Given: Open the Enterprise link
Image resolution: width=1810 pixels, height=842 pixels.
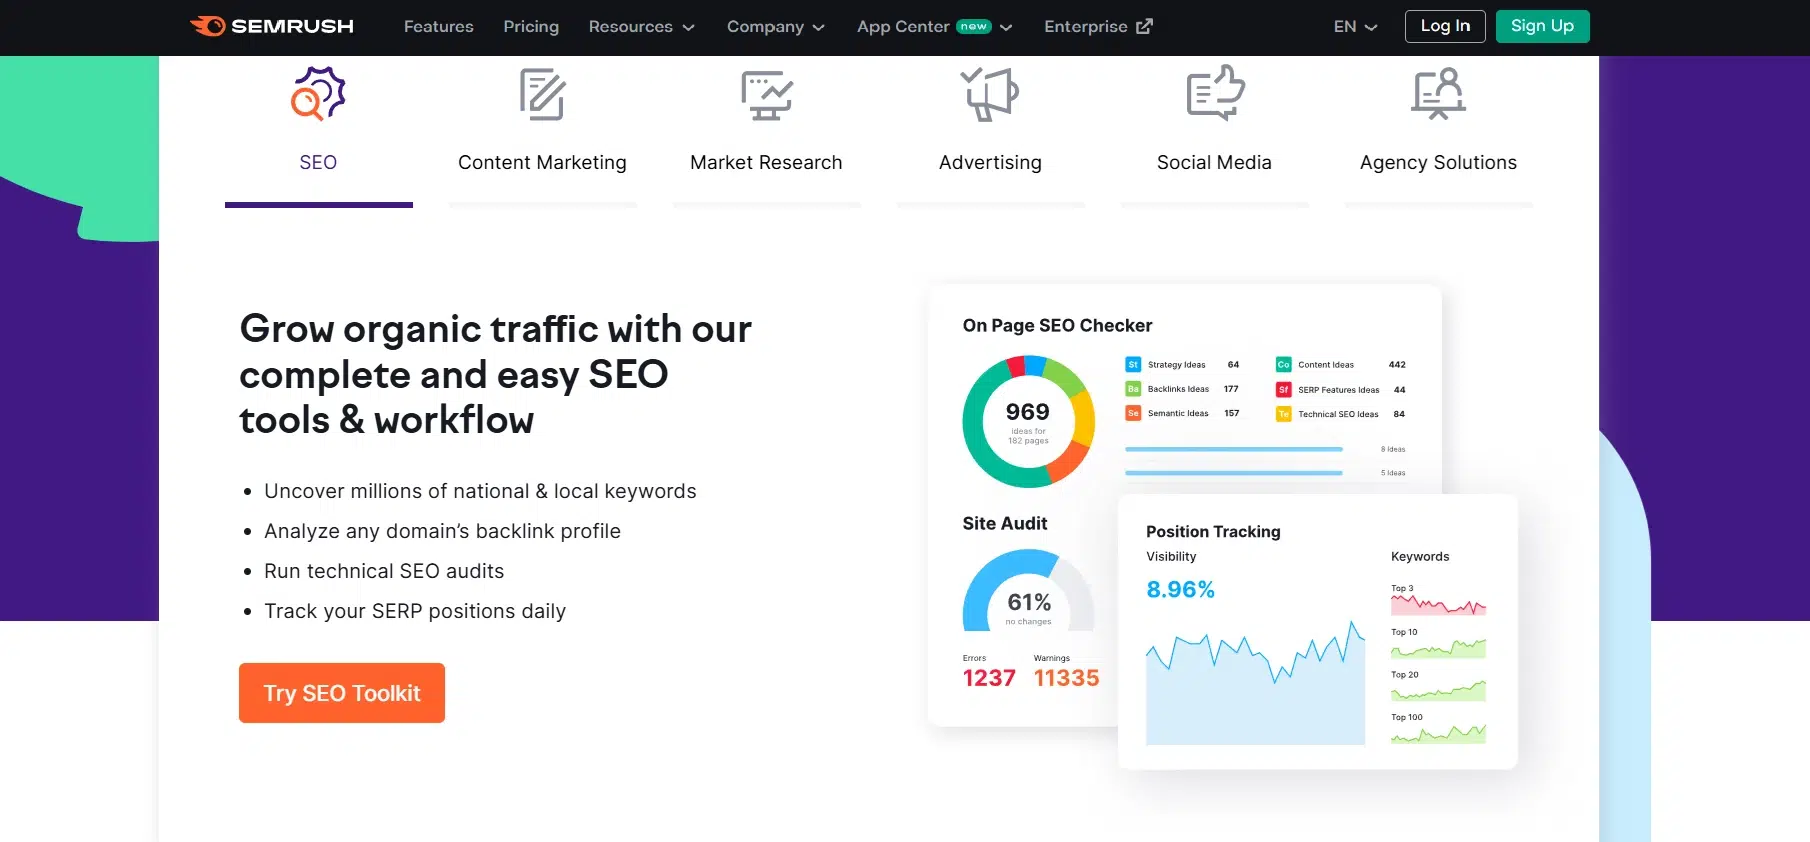Looking at the screenshot, I should pos(1098,27).
